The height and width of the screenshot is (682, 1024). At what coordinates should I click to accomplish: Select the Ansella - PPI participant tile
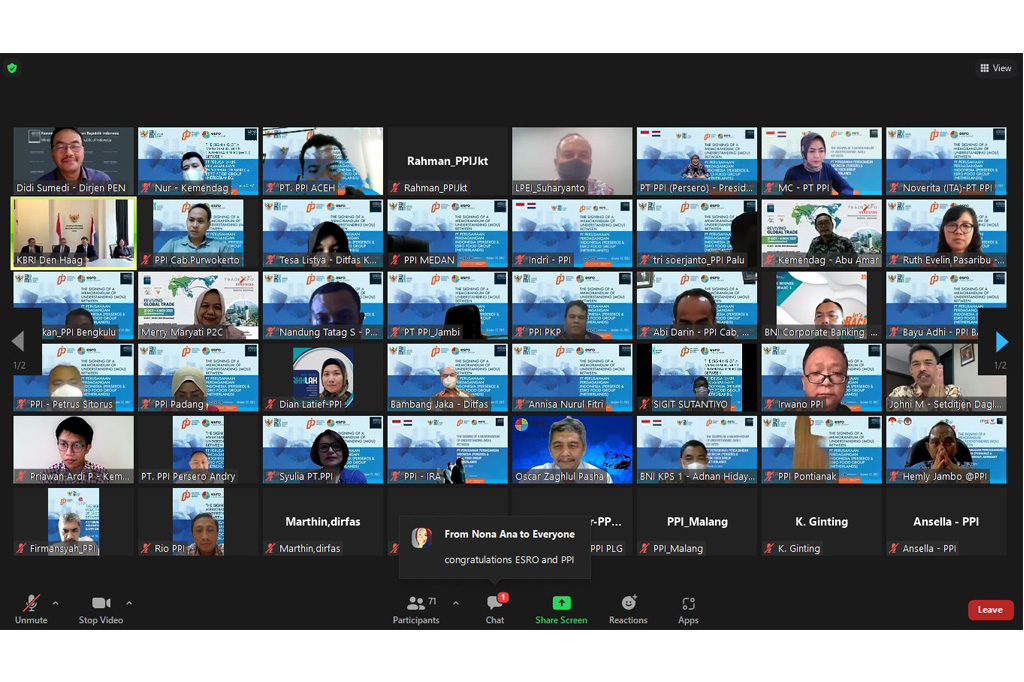pyautogui.click(x=946, y=522)
